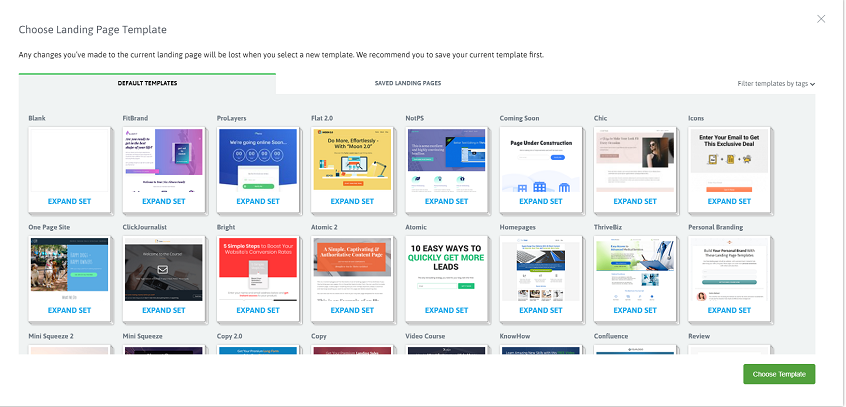Expand the Icons template set
This screenshot has width=846, height=407.
pyautogui.click(x=729, y=201)
